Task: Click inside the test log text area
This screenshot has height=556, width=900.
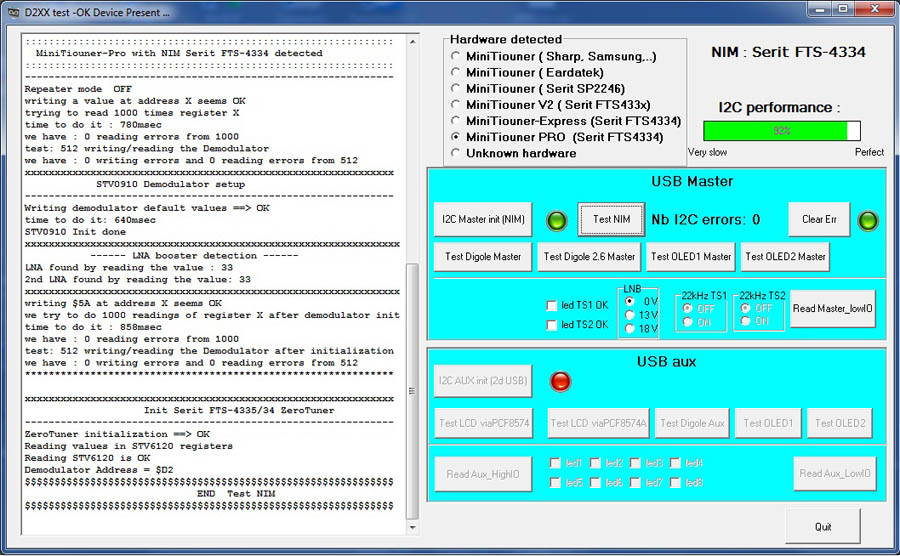Action: (x=214, y=284)
